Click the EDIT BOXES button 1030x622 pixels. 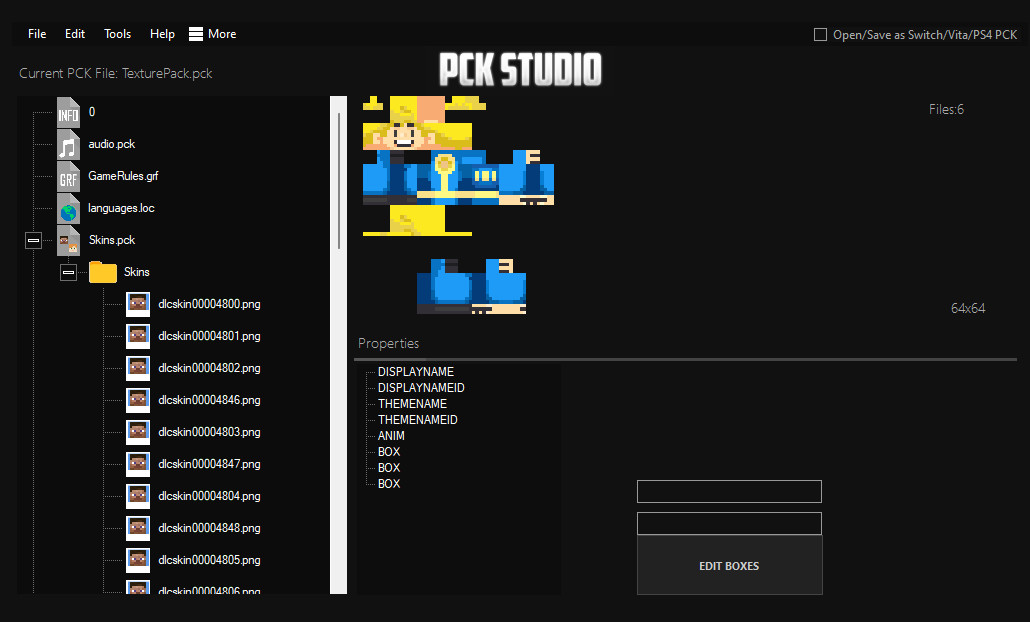(729, 565)
